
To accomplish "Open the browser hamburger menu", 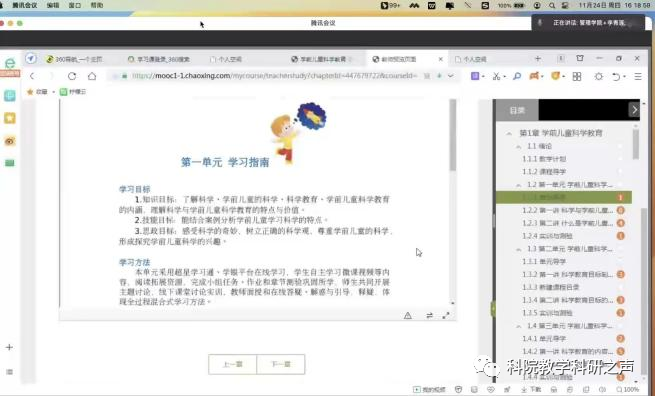I will (638, 76).
